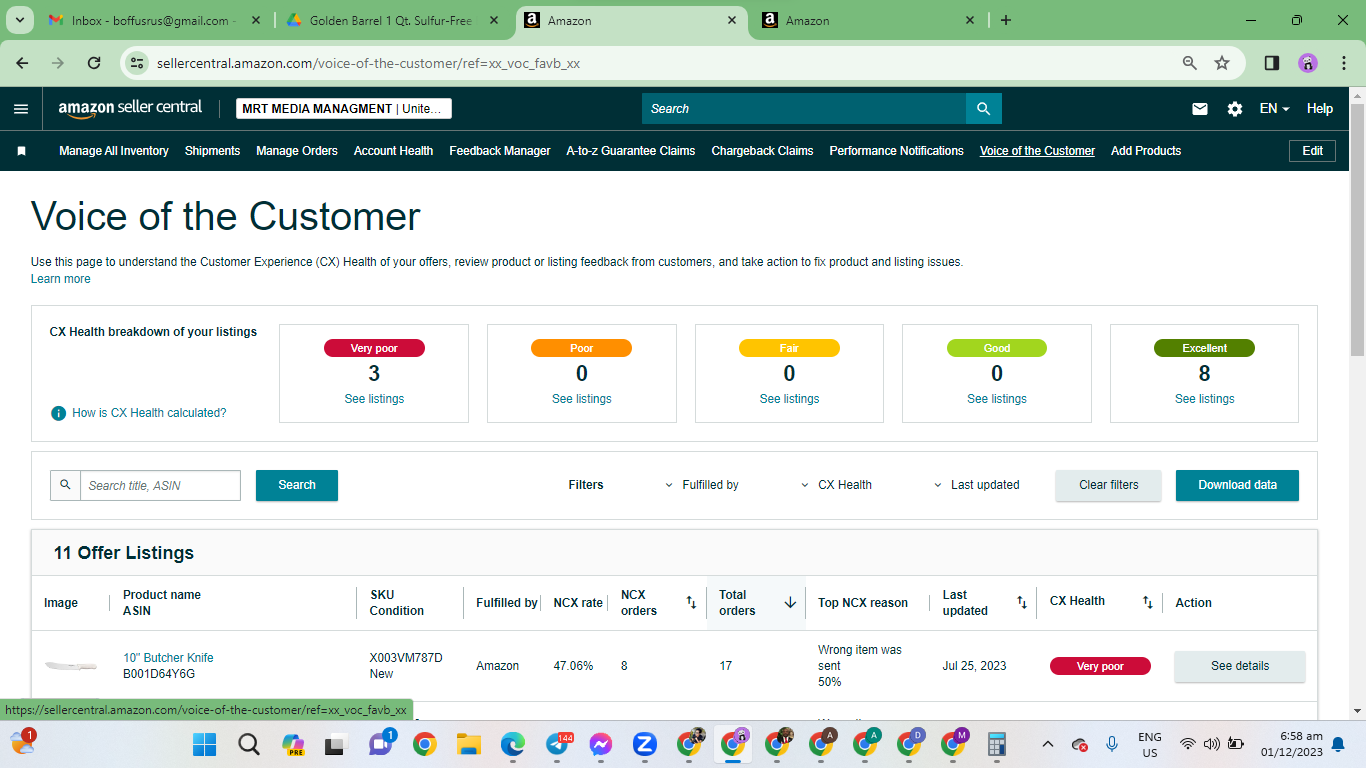Screen dimensions: 1366x768
Task: Open Telegram from the taskbar
Action: click(557, 745)
